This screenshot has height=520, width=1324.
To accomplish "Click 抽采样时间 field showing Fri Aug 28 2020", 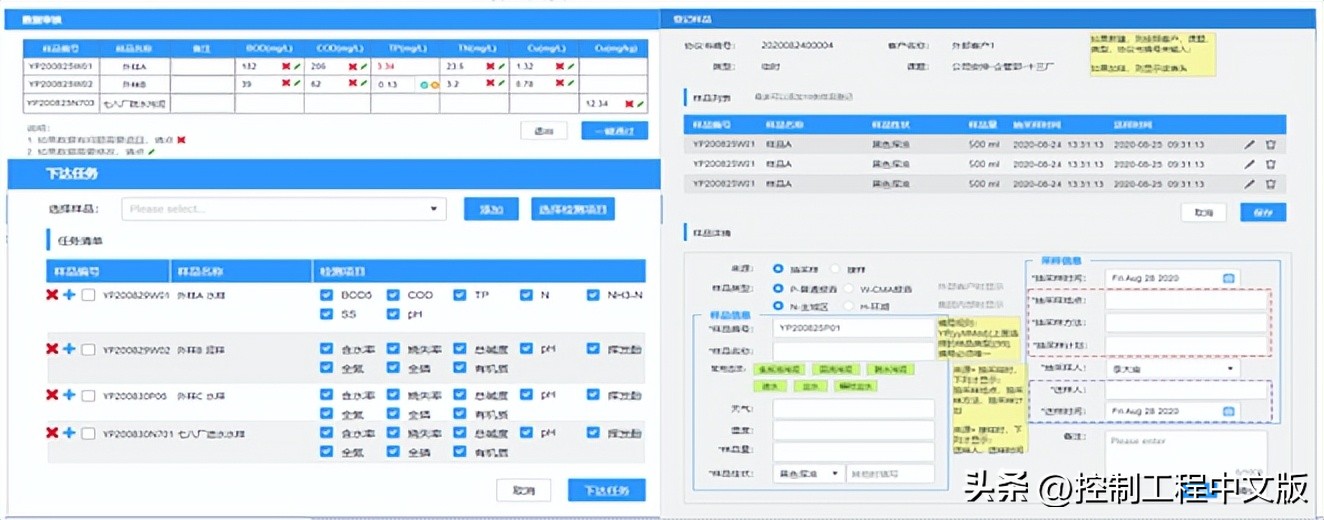I will [1172, 277].
